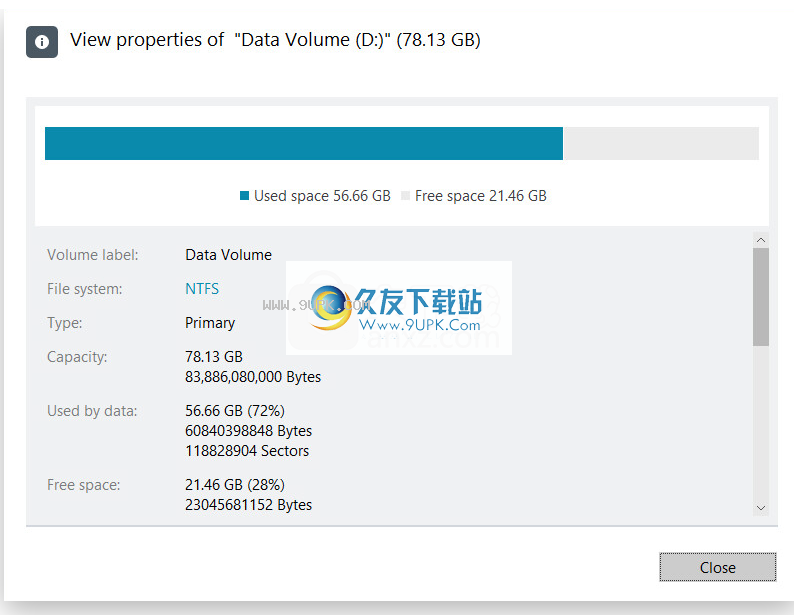This screenshot has width=798, height=616.
Task: Click the scrollbar up arrow
Action: tap(761, 240)
